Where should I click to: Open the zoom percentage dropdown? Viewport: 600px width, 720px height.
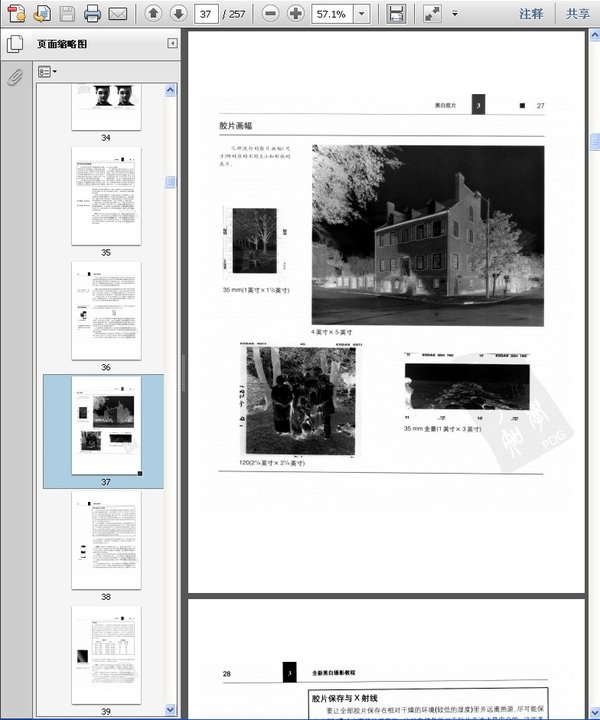361,14
